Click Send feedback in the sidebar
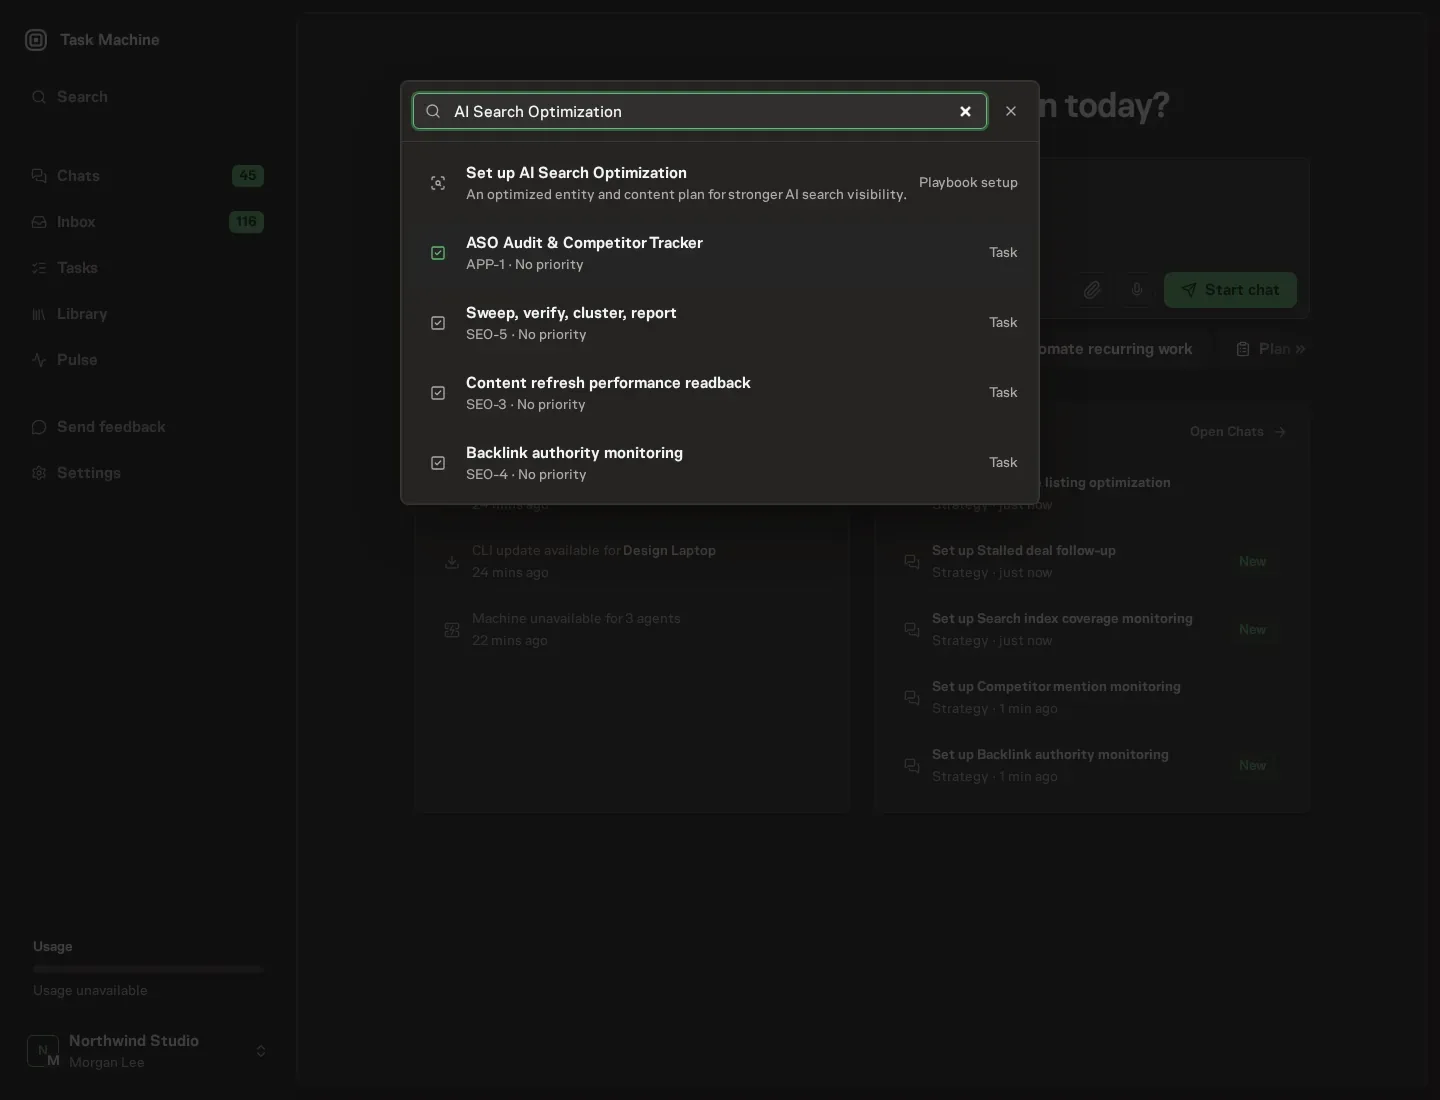Screen dimensions: 1440x1100 point(148,427)
